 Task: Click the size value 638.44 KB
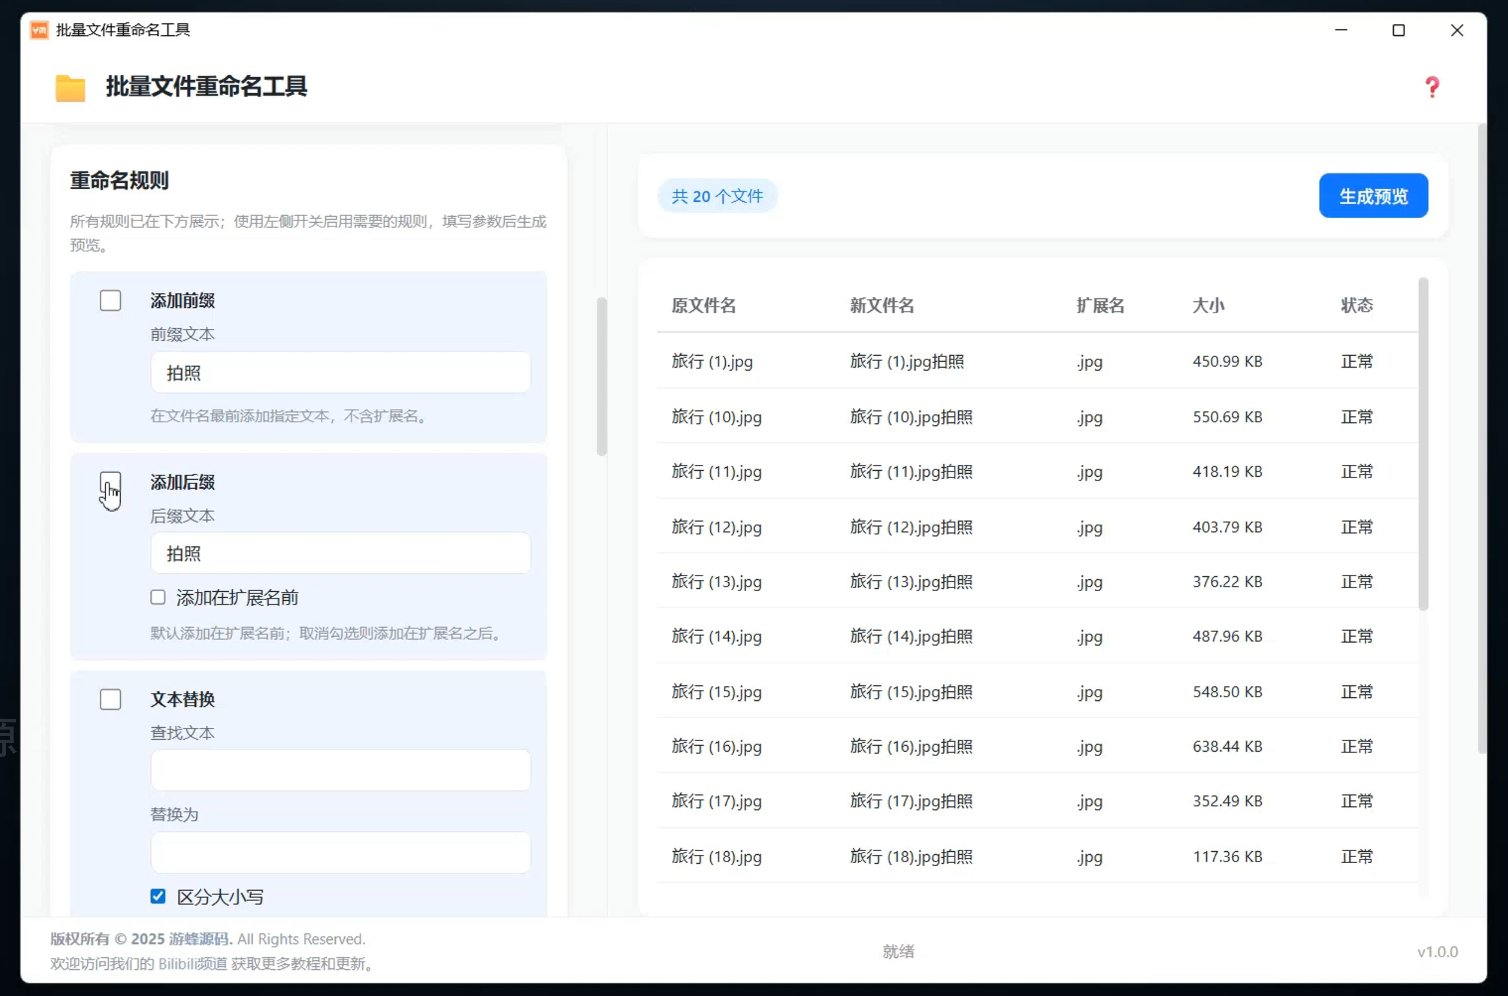point(1227,747)
